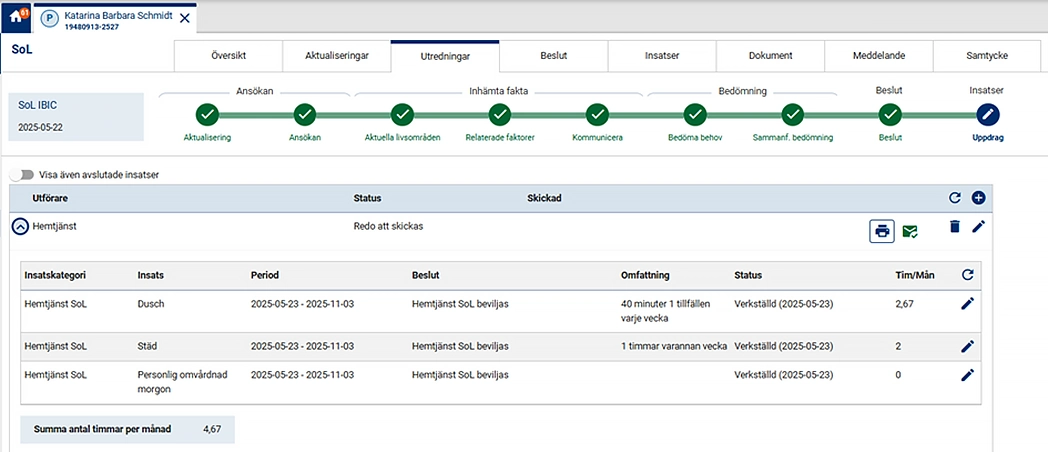Click the Insatskategori column header
Viewport: 1048px width, 452px height.
pos(55,275)
